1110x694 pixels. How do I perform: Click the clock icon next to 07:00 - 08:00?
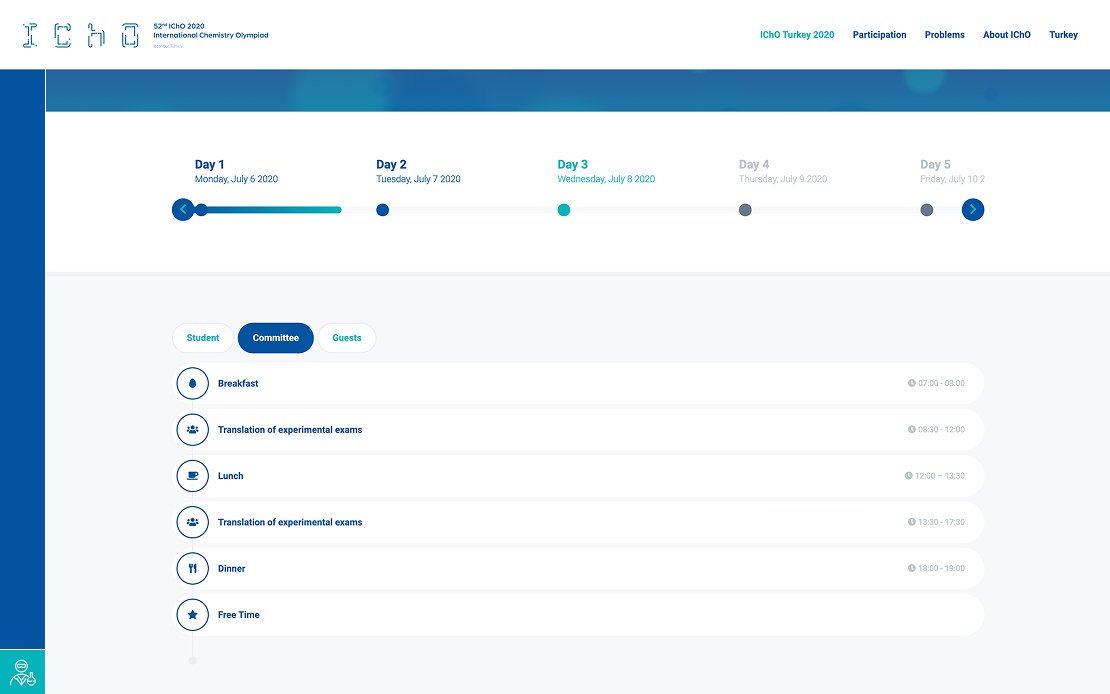[912, 383]
